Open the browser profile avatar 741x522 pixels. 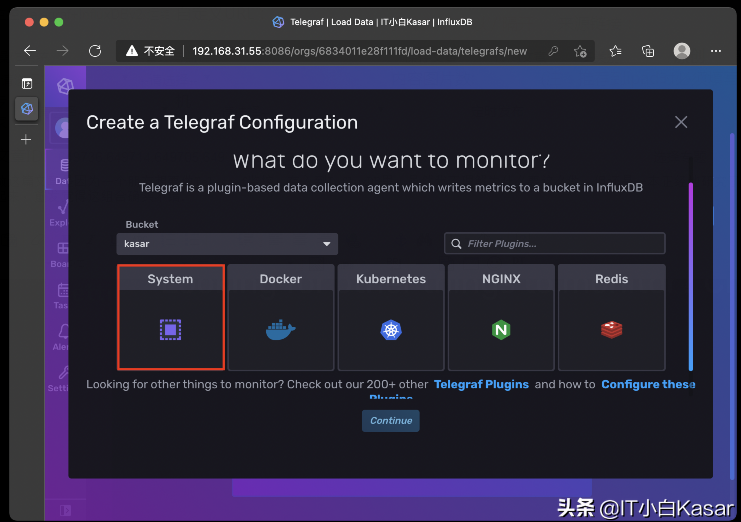point(681,51)
